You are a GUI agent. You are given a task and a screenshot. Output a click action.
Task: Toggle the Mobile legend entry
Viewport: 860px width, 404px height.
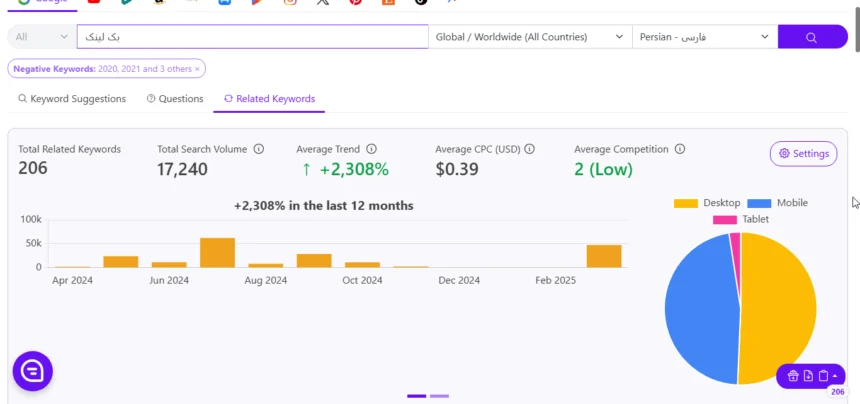(777, 203)
